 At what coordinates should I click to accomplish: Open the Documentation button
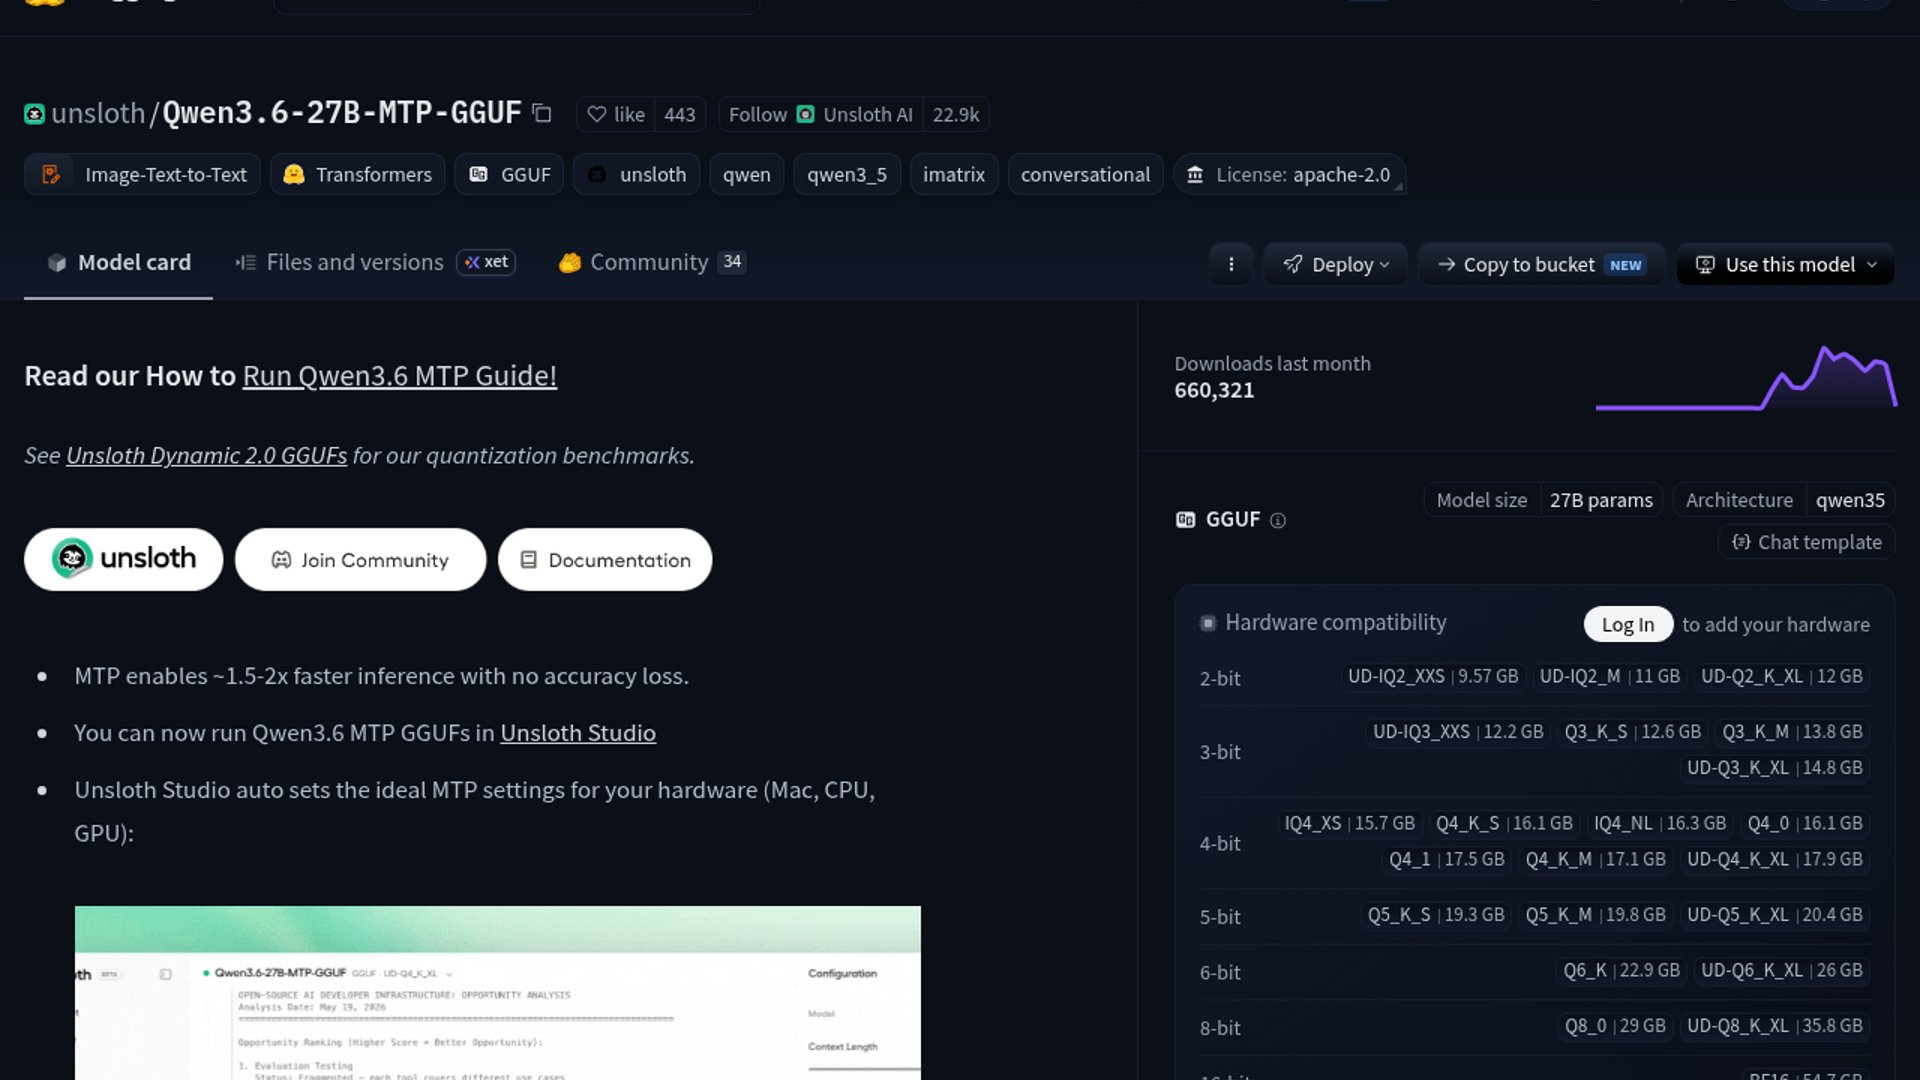(605, 559)
